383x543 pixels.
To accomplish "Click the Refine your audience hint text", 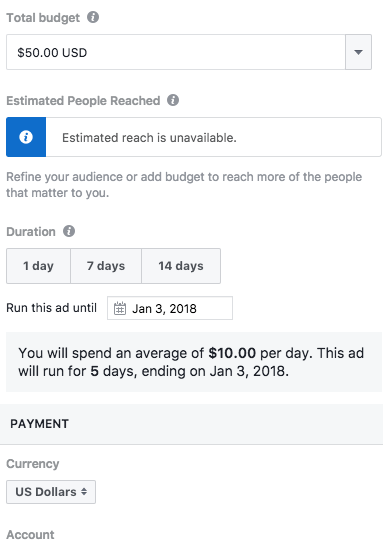I will (184, 185).
